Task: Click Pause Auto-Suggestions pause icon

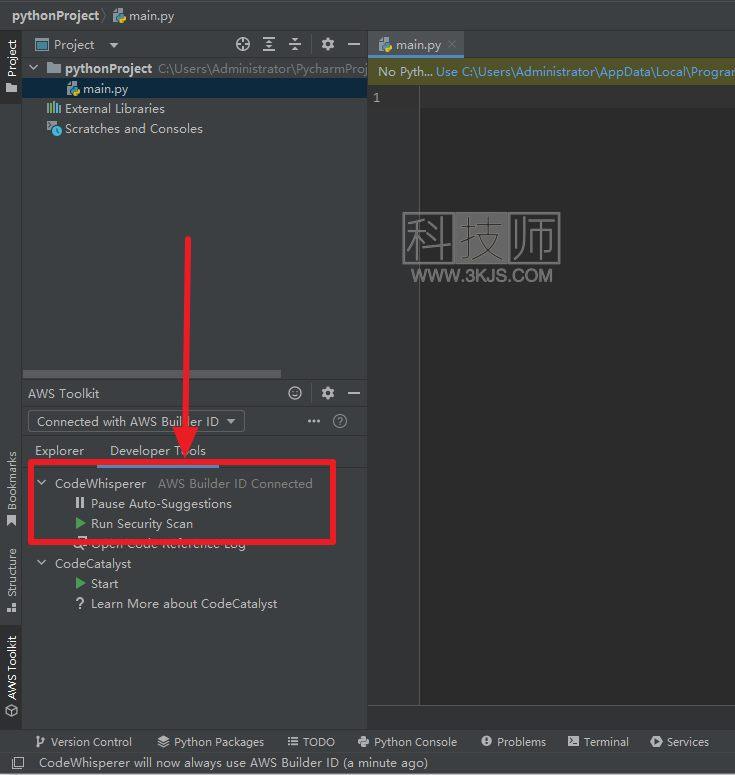Action: tap(80, 503)
